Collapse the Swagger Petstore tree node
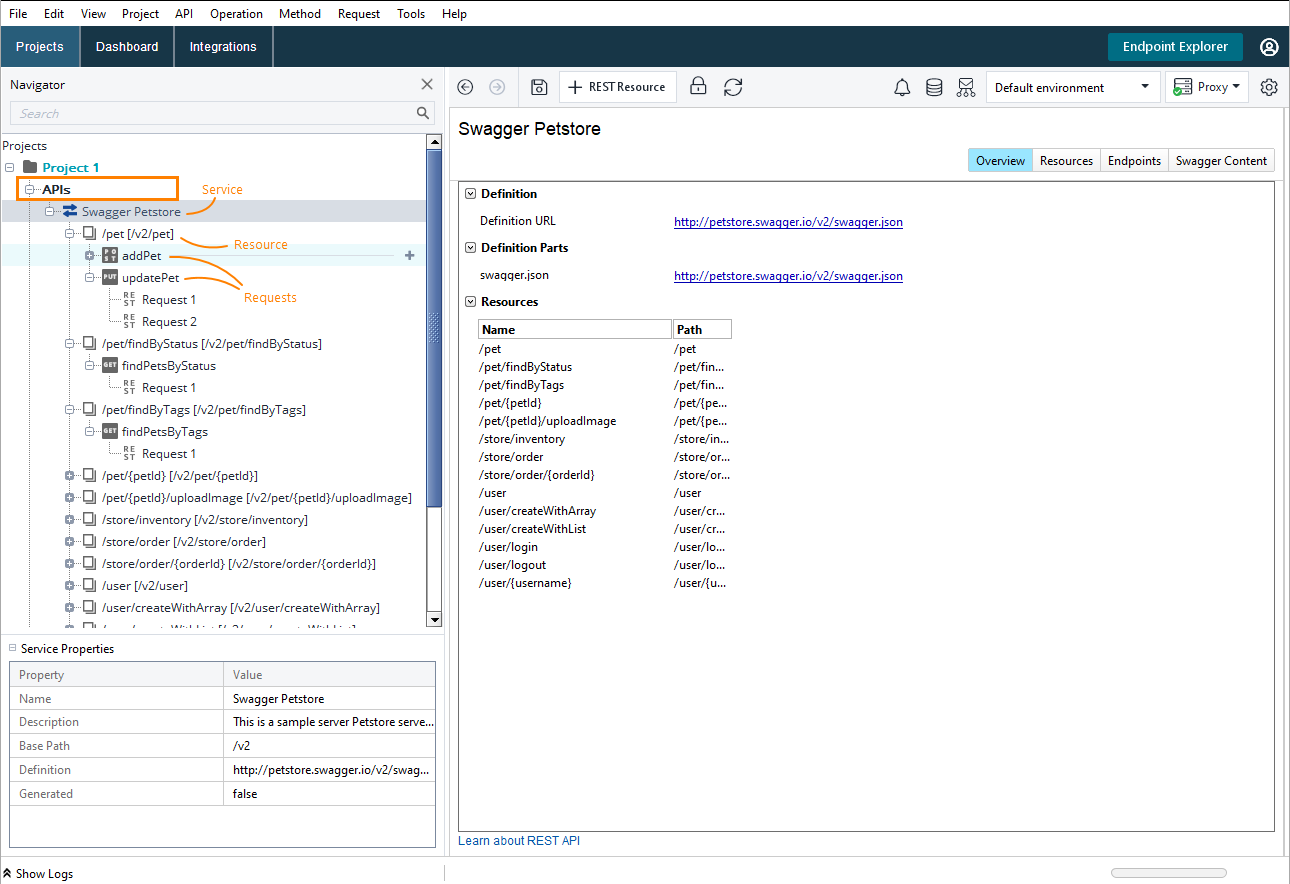The width and height of the screenshot is (1290, 884). point(49,211)
